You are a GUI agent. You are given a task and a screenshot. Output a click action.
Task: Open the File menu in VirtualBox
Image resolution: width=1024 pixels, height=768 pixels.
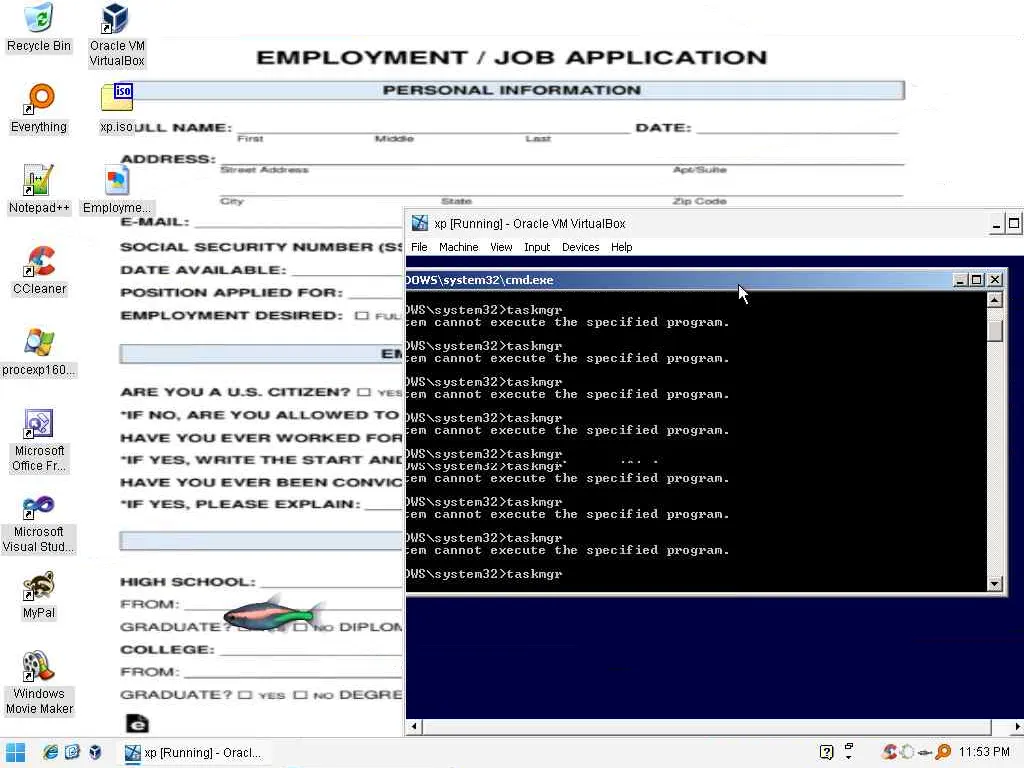tap(419, 247)
